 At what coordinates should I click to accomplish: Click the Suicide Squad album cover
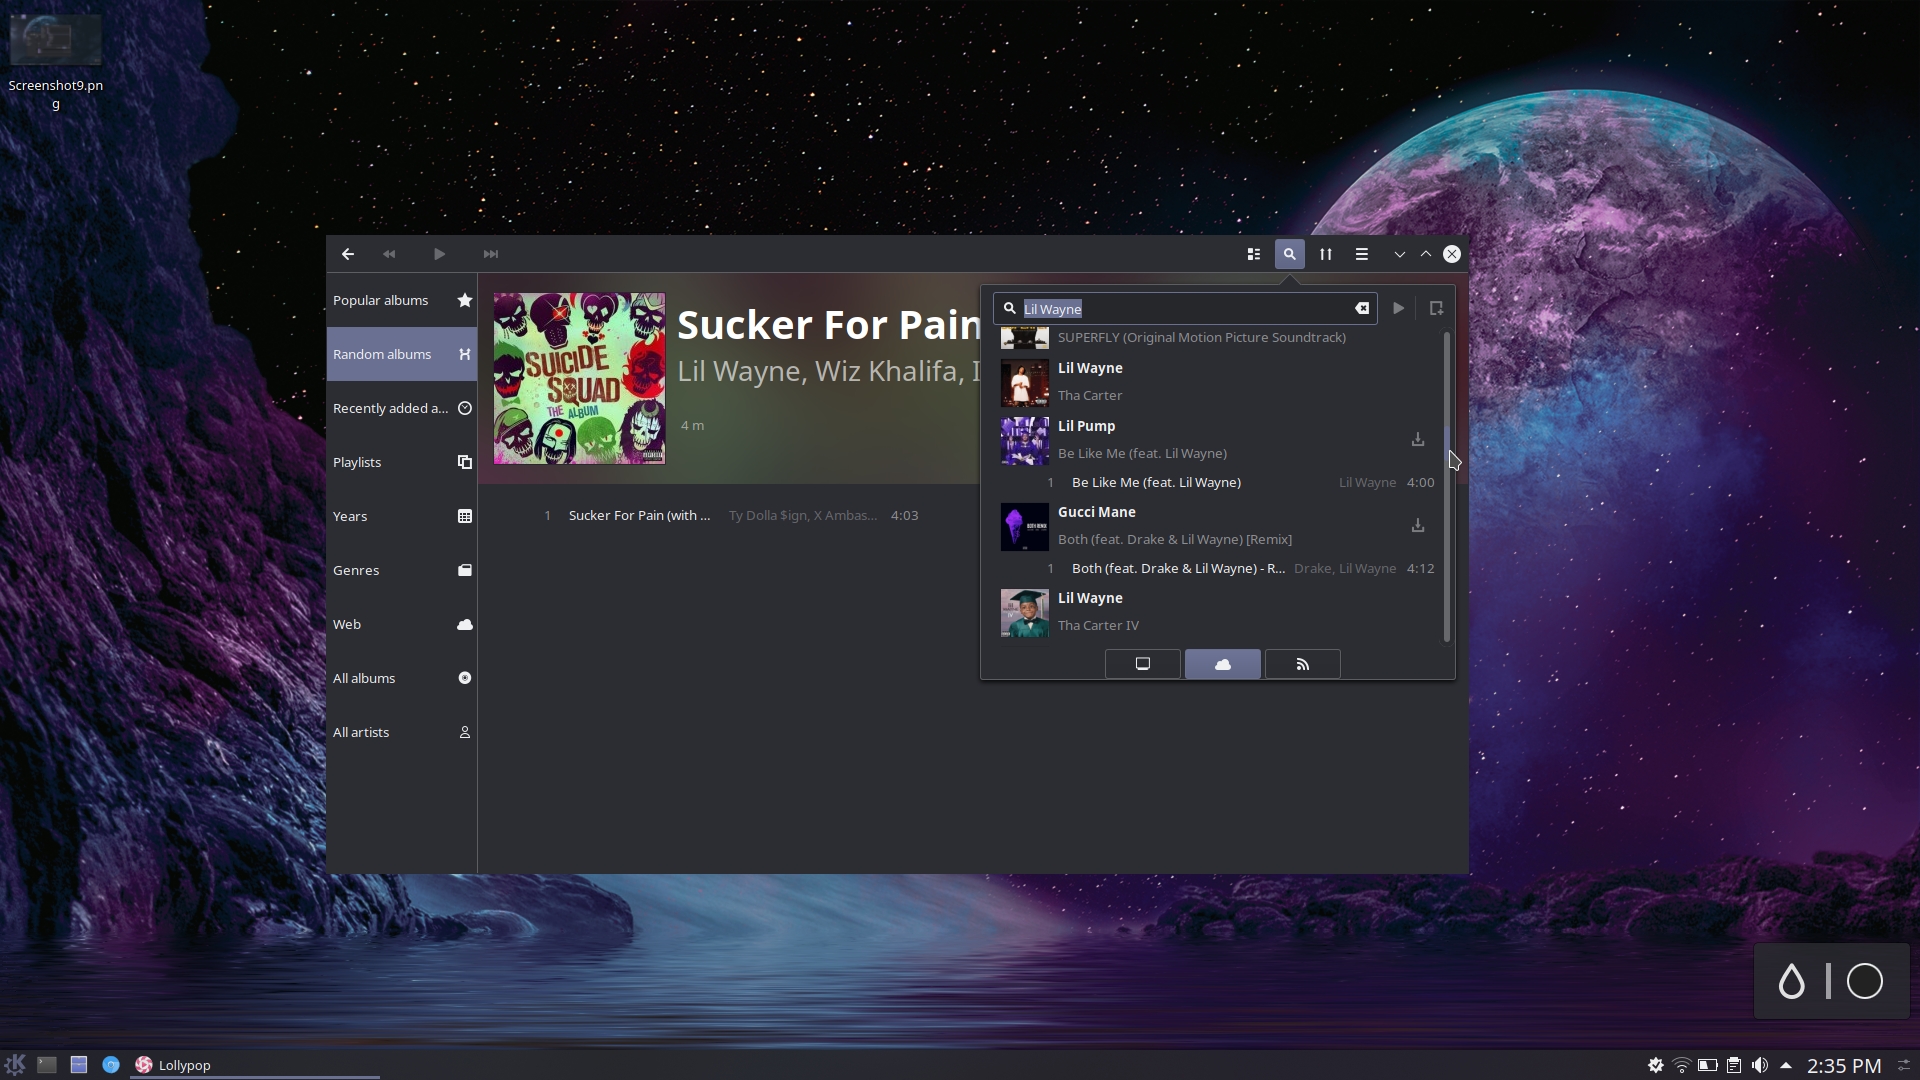pos(579,378)
